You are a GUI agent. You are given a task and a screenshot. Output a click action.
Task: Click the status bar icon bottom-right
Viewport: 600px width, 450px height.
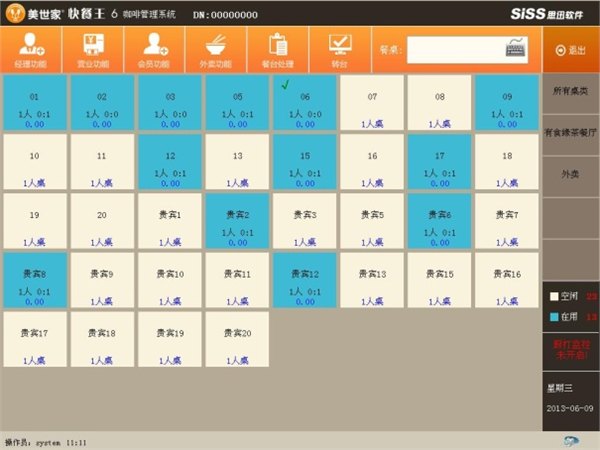pyautogui.click(x=571, y=441)
